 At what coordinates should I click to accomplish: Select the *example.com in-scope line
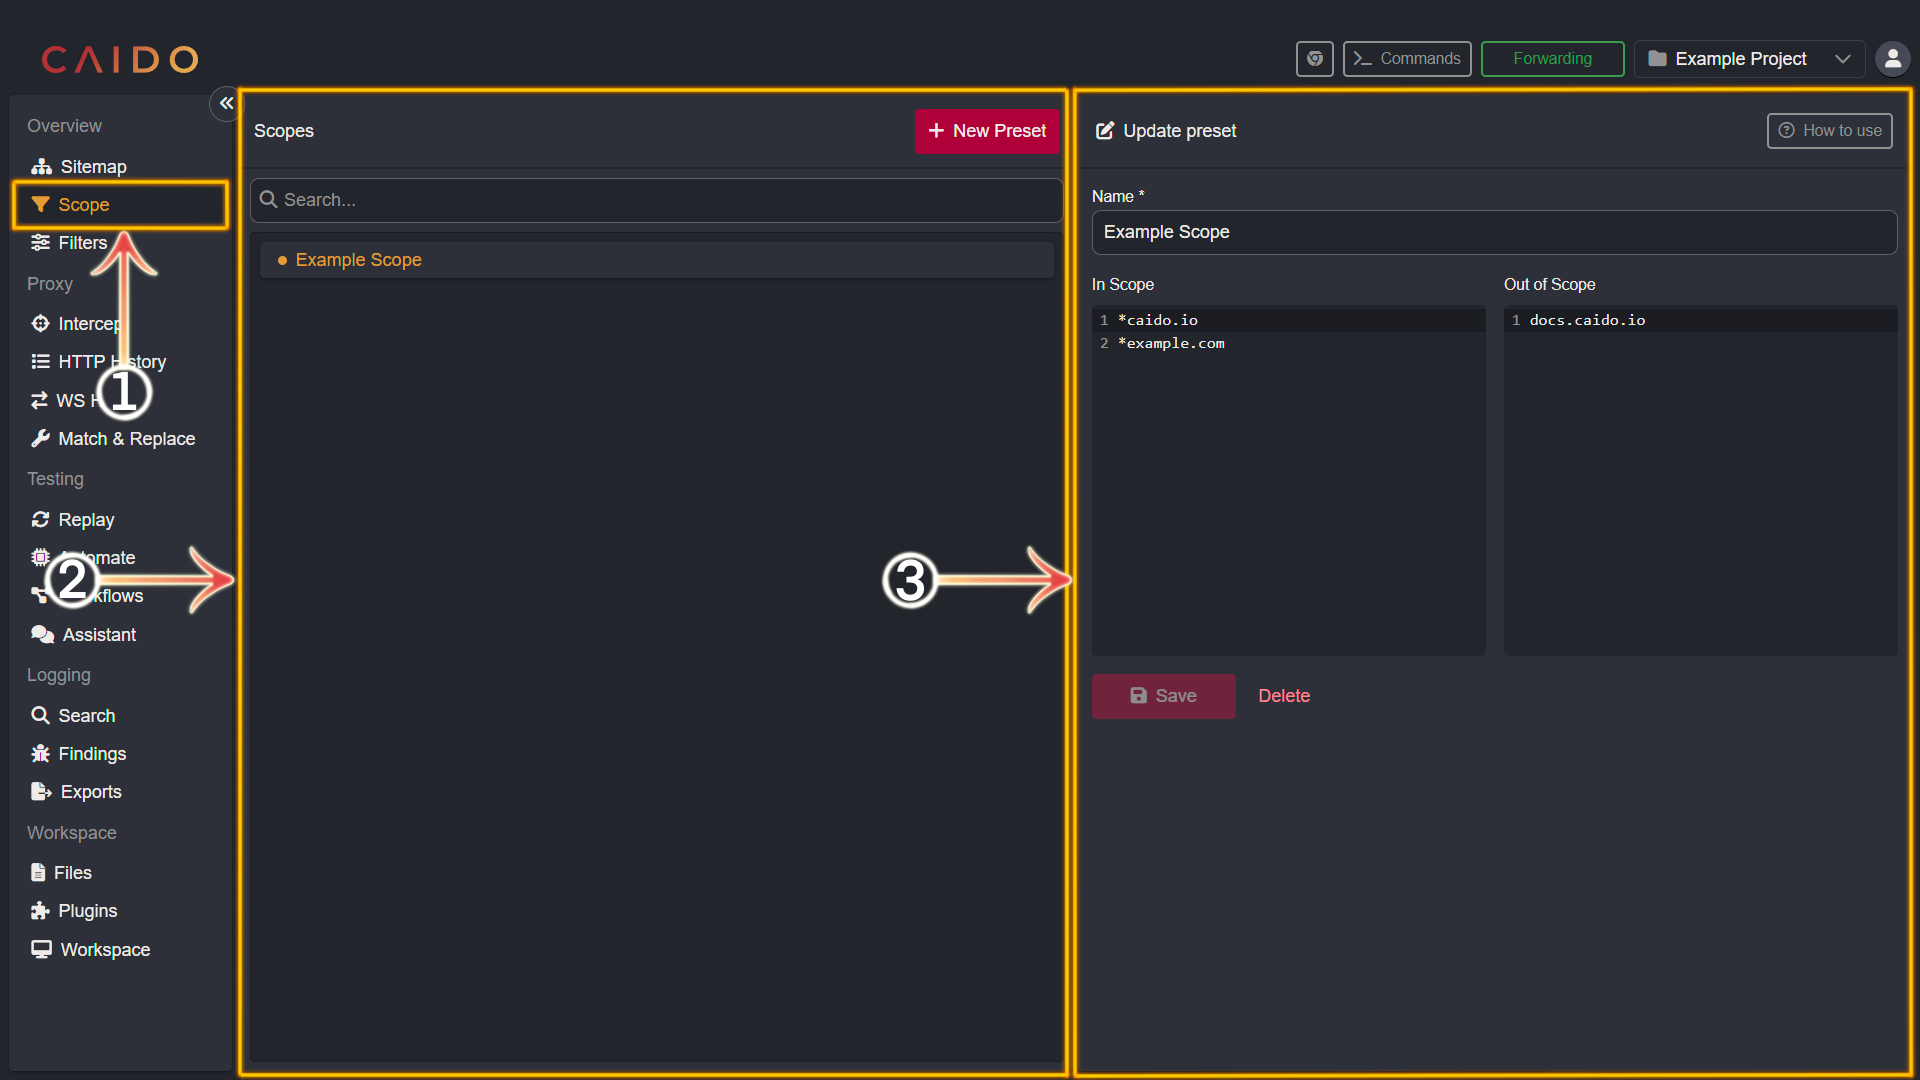point(1172,343)
